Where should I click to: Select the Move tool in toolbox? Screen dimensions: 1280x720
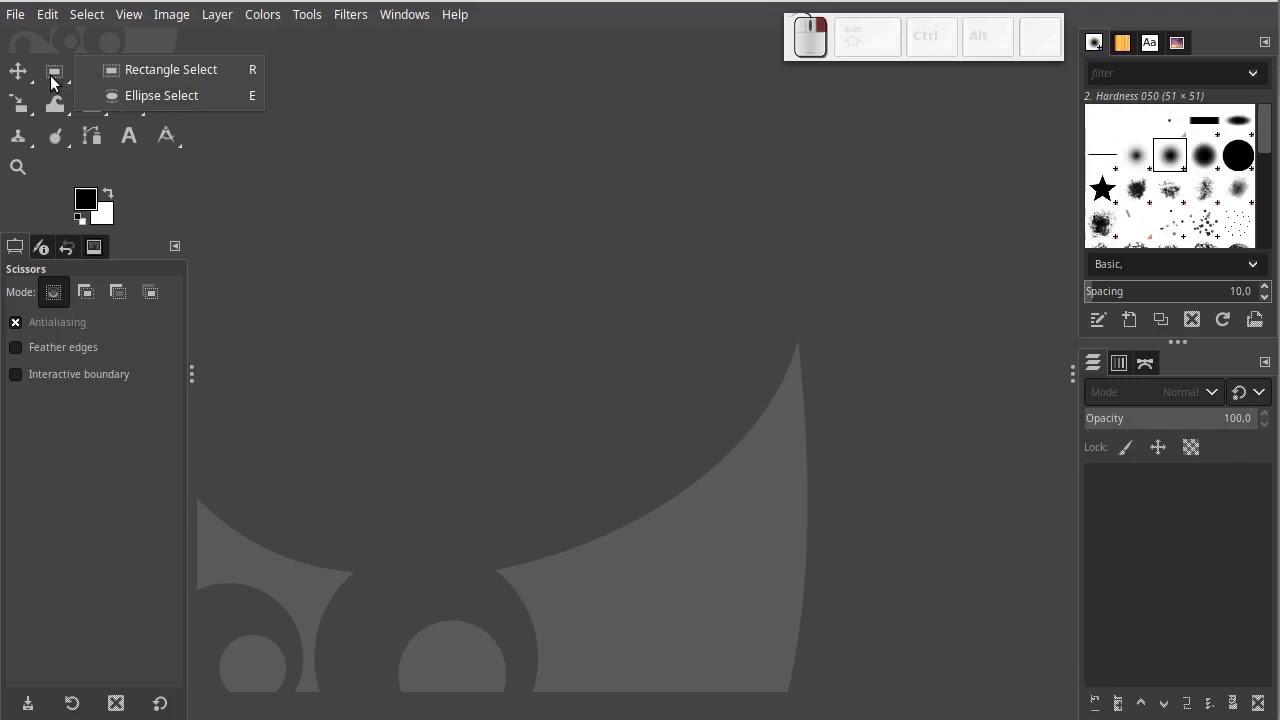(18, 71)
